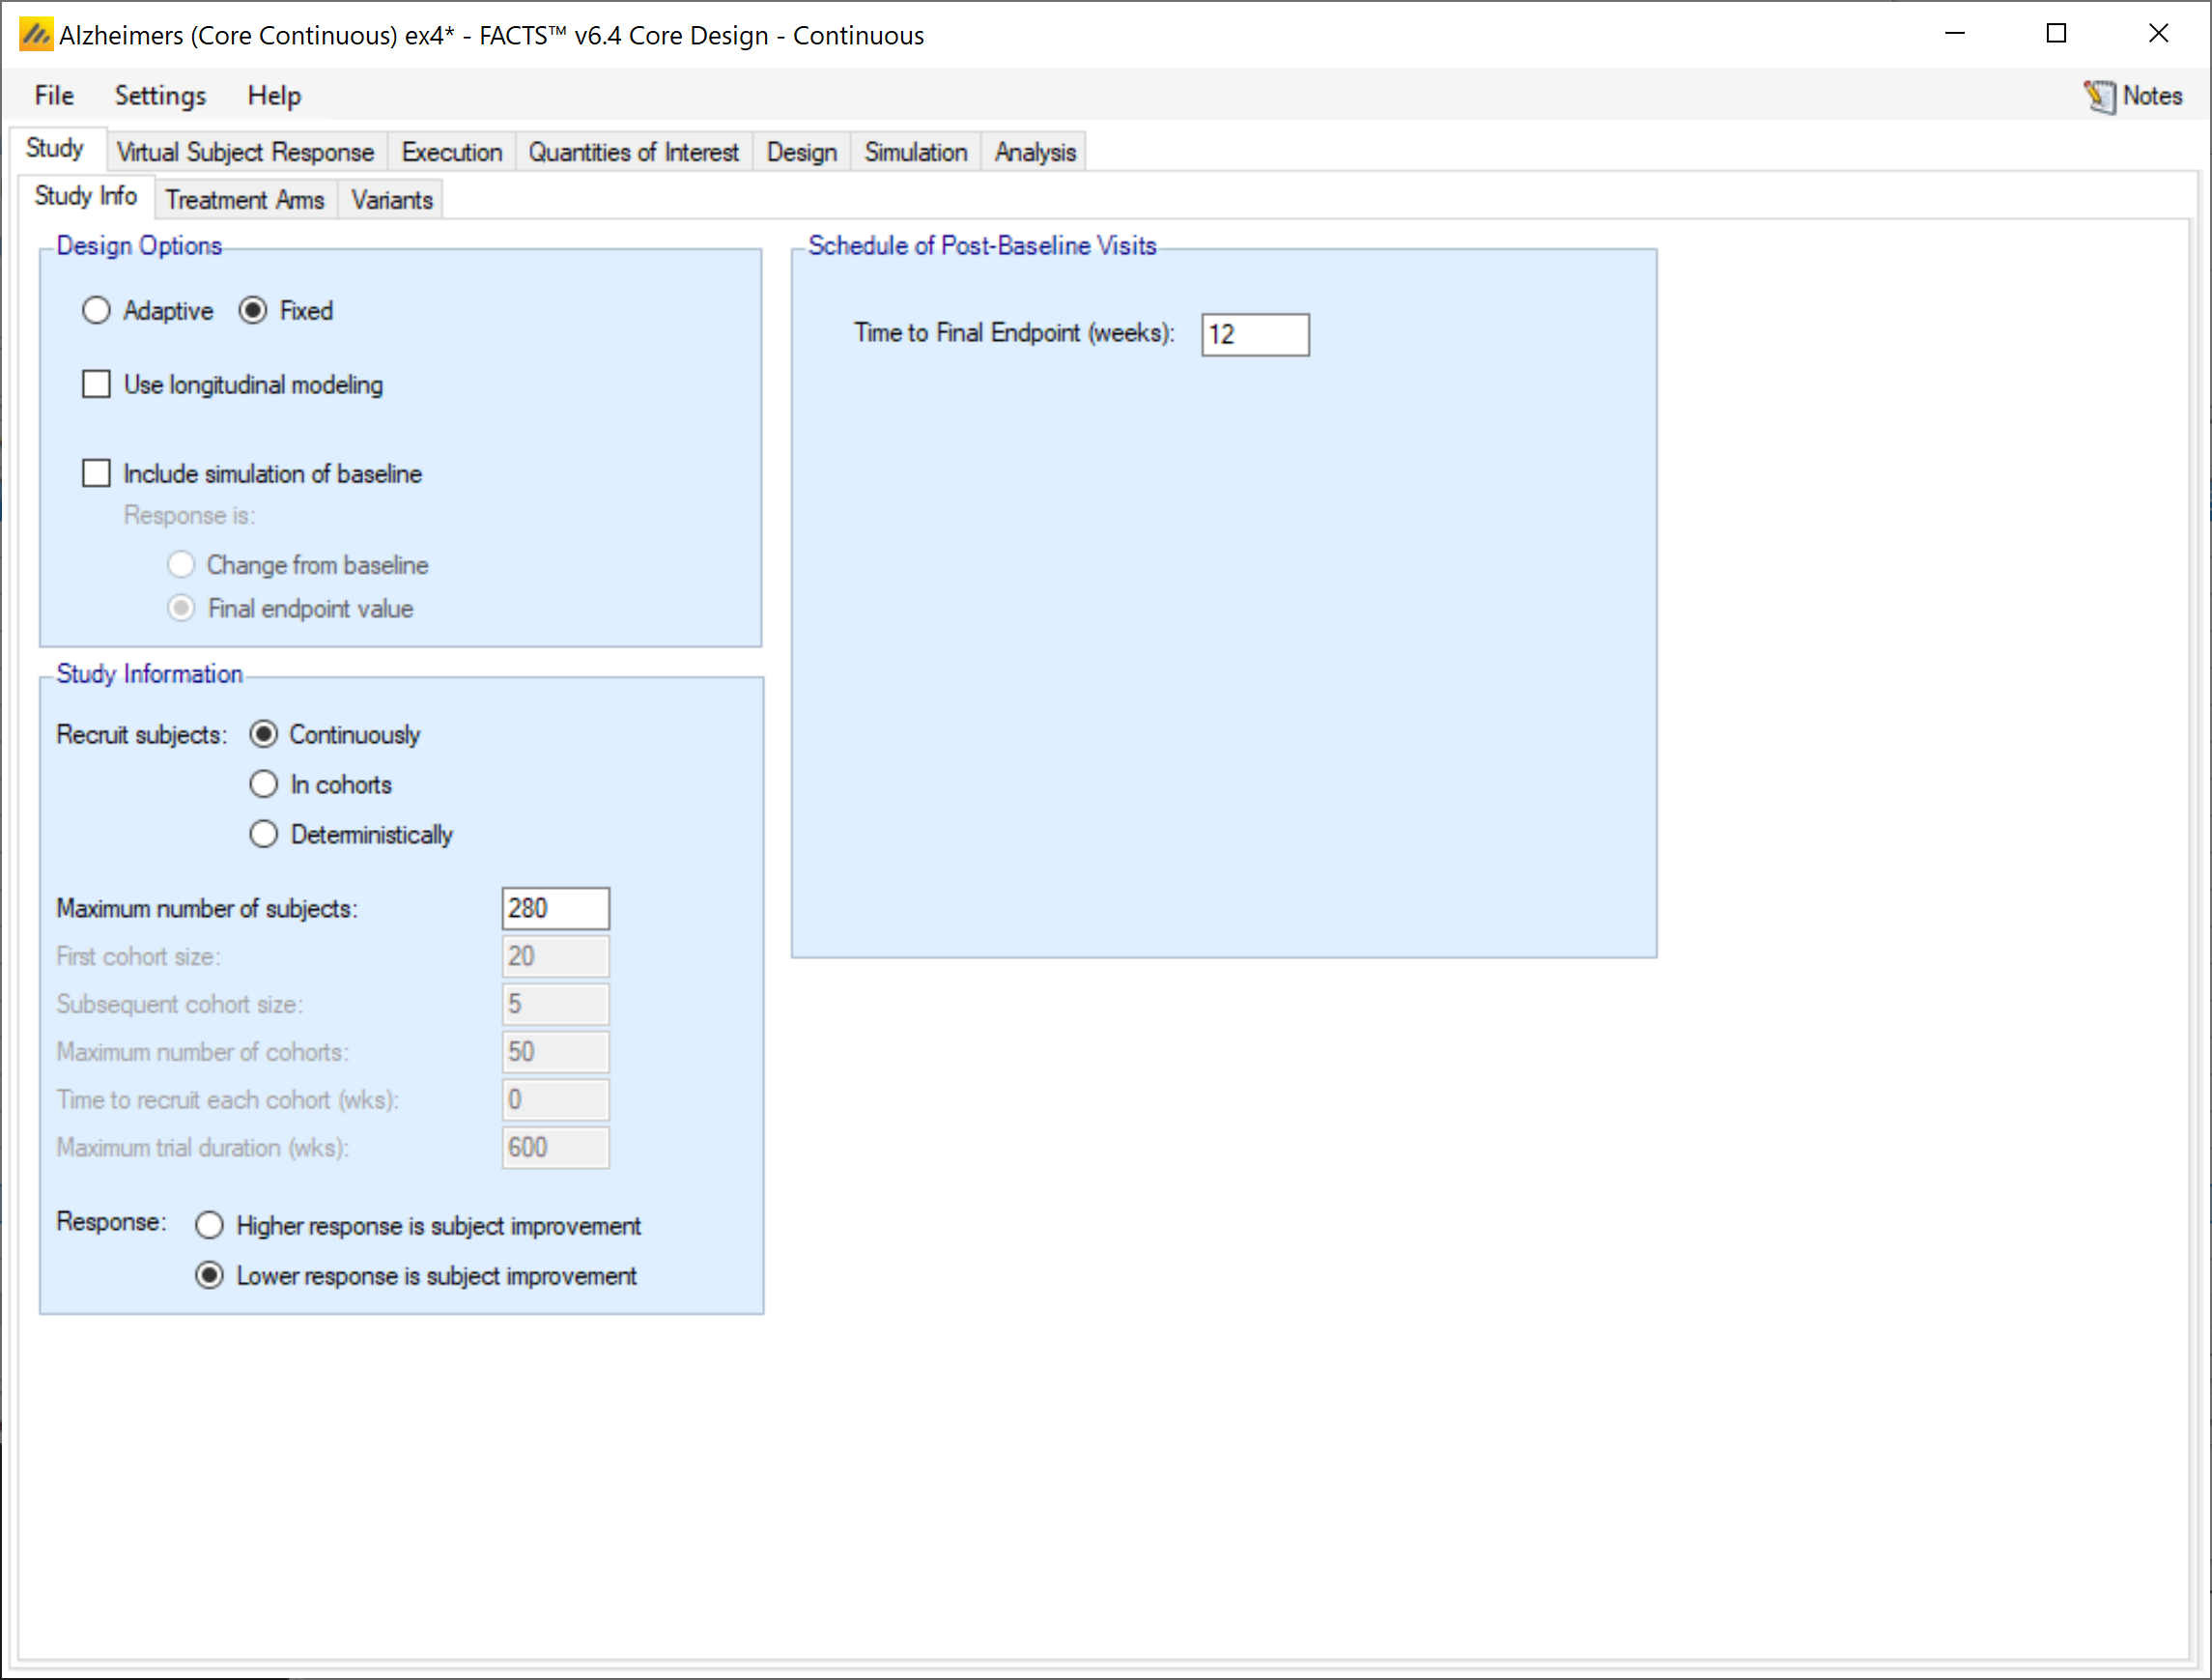Viewport: 2212px width, 1680px height.
Task: Click Time to Final Endpoint weeks field
Action: 1254,335
